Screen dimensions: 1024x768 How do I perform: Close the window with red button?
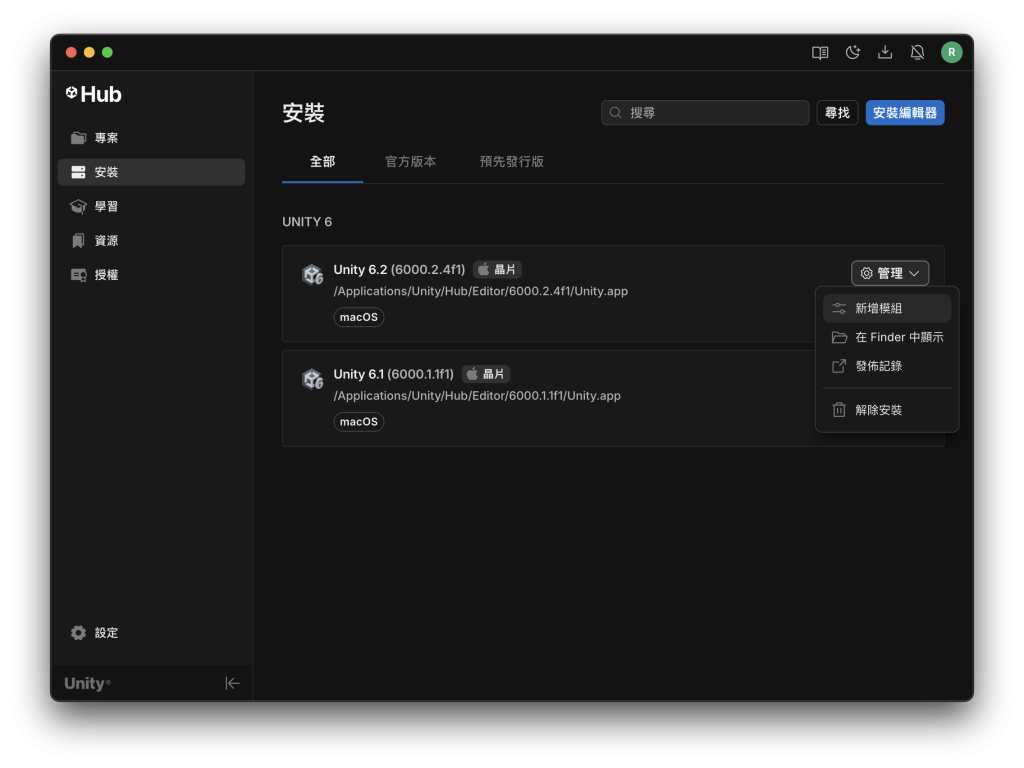point(71,52)
